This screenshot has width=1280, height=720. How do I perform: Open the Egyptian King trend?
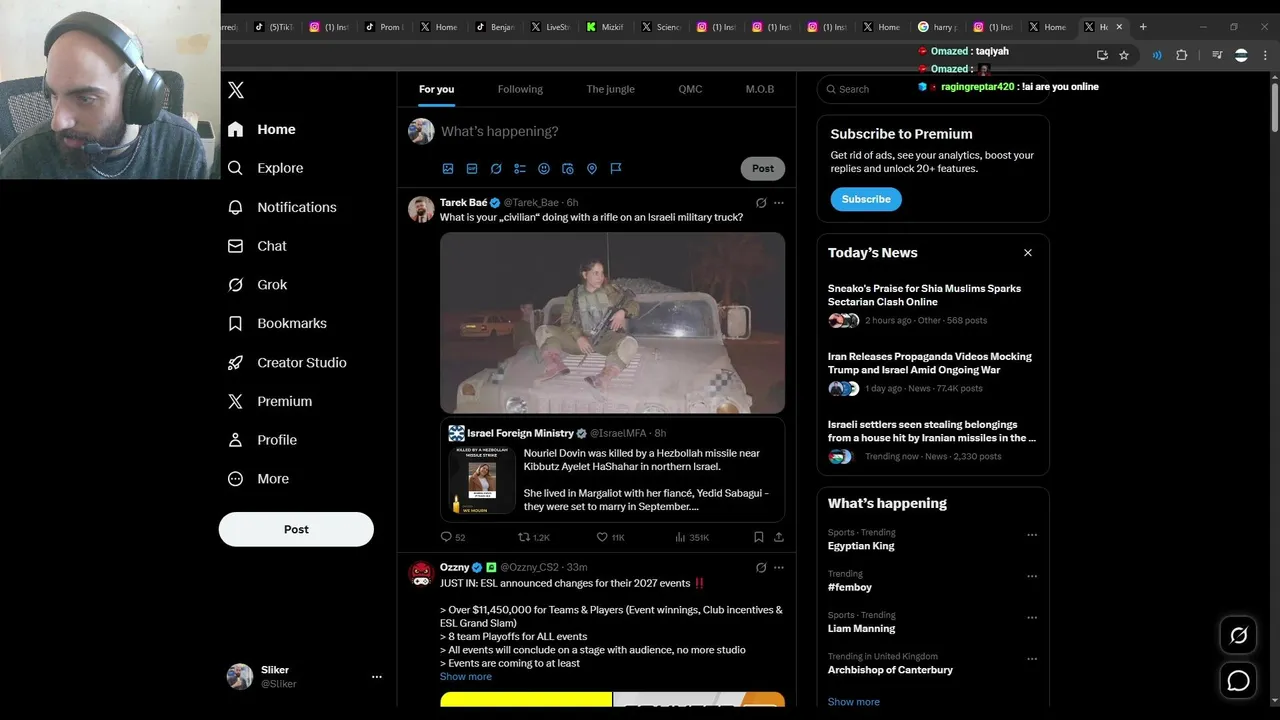(x=861, y=546)
